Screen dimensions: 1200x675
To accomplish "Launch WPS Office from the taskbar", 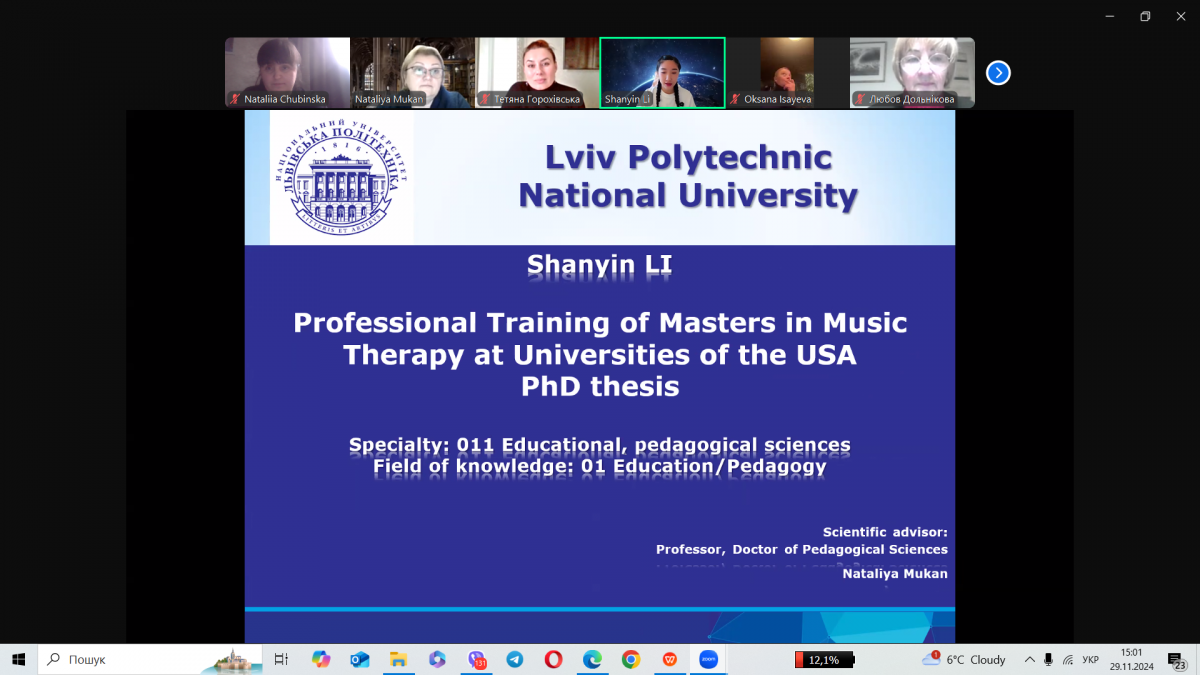I will 670,660.
